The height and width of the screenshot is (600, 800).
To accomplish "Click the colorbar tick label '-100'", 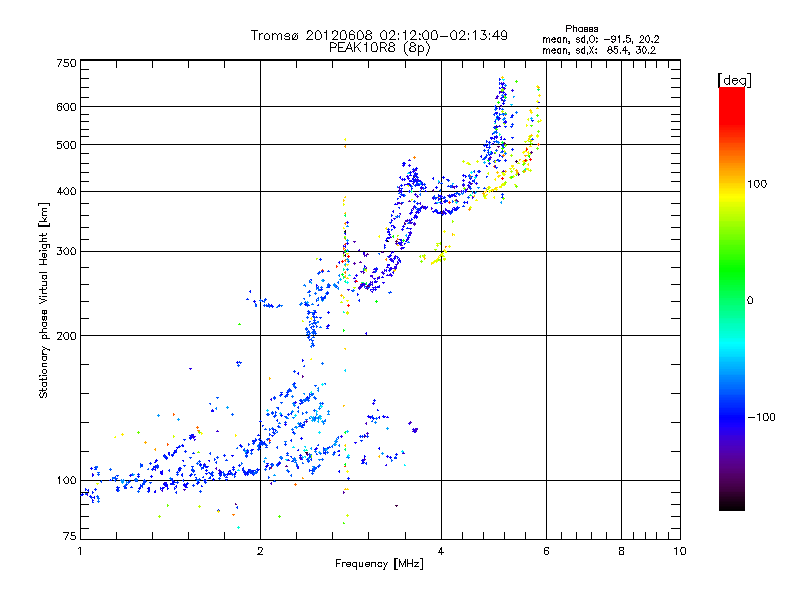I will point(761,417).
